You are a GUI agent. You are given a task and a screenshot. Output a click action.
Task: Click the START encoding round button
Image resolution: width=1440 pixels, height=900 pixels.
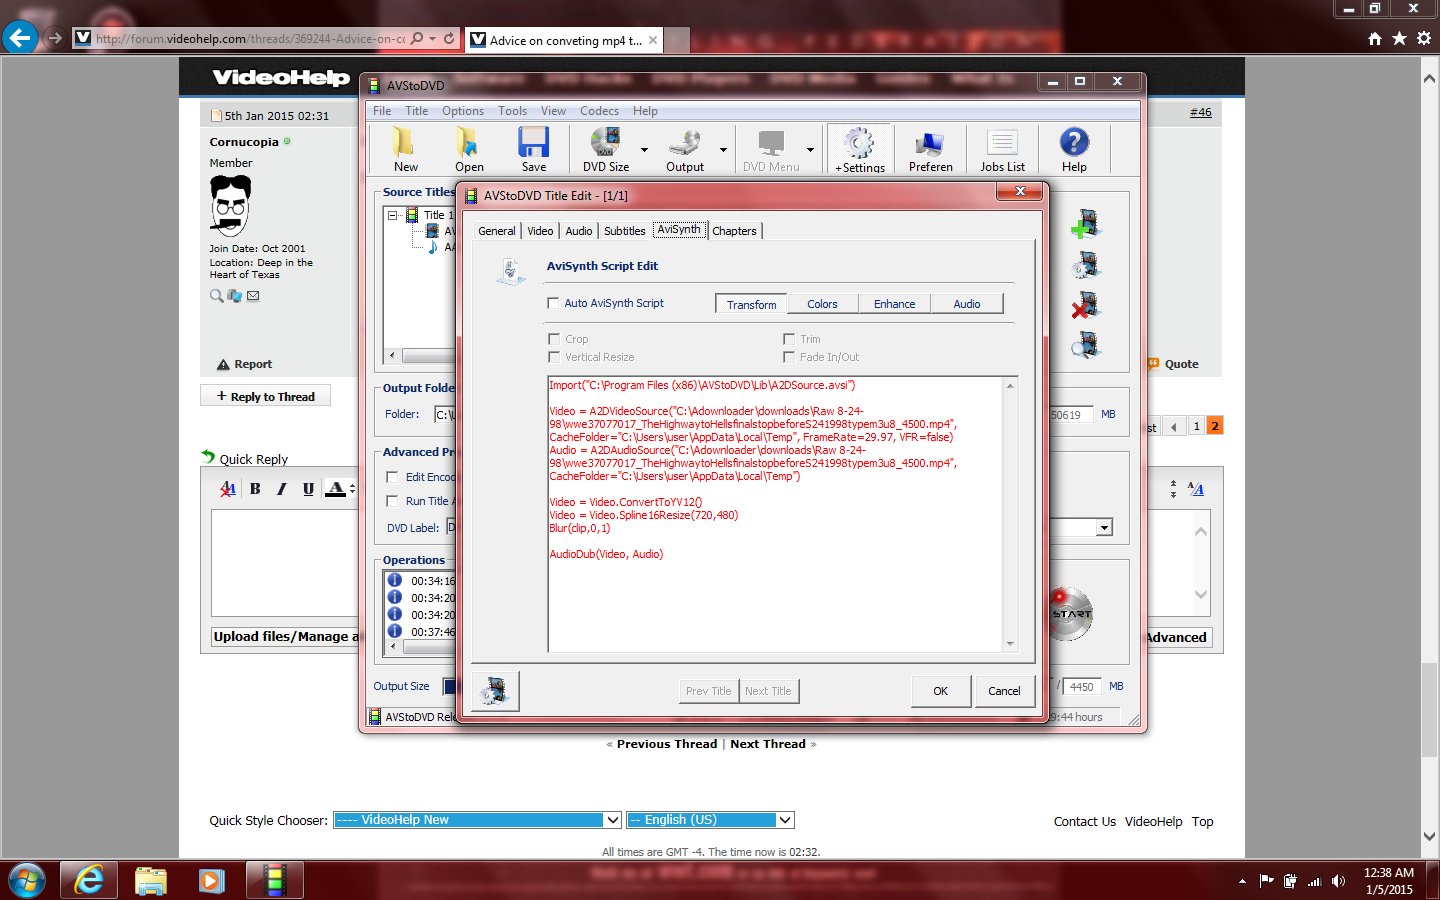pyautogui.click(x=1071, y=613)
